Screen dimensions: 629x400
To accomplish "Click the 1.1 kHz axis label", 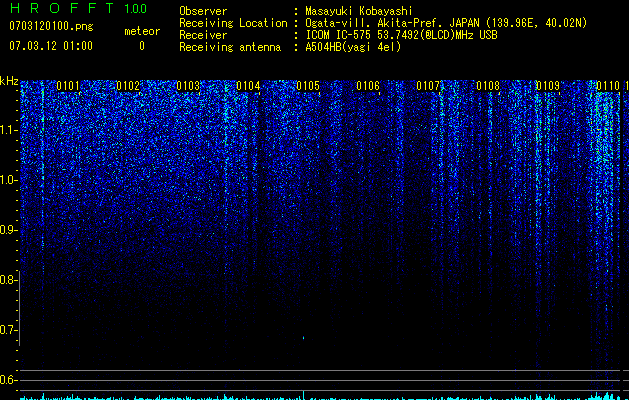I will click(x=8, y=130).
